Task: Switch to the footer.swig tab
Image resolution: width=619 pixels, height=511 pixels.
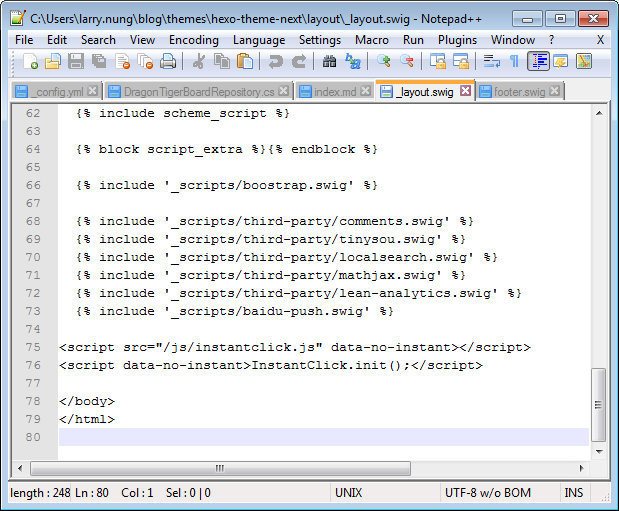Action: [520, 92]
